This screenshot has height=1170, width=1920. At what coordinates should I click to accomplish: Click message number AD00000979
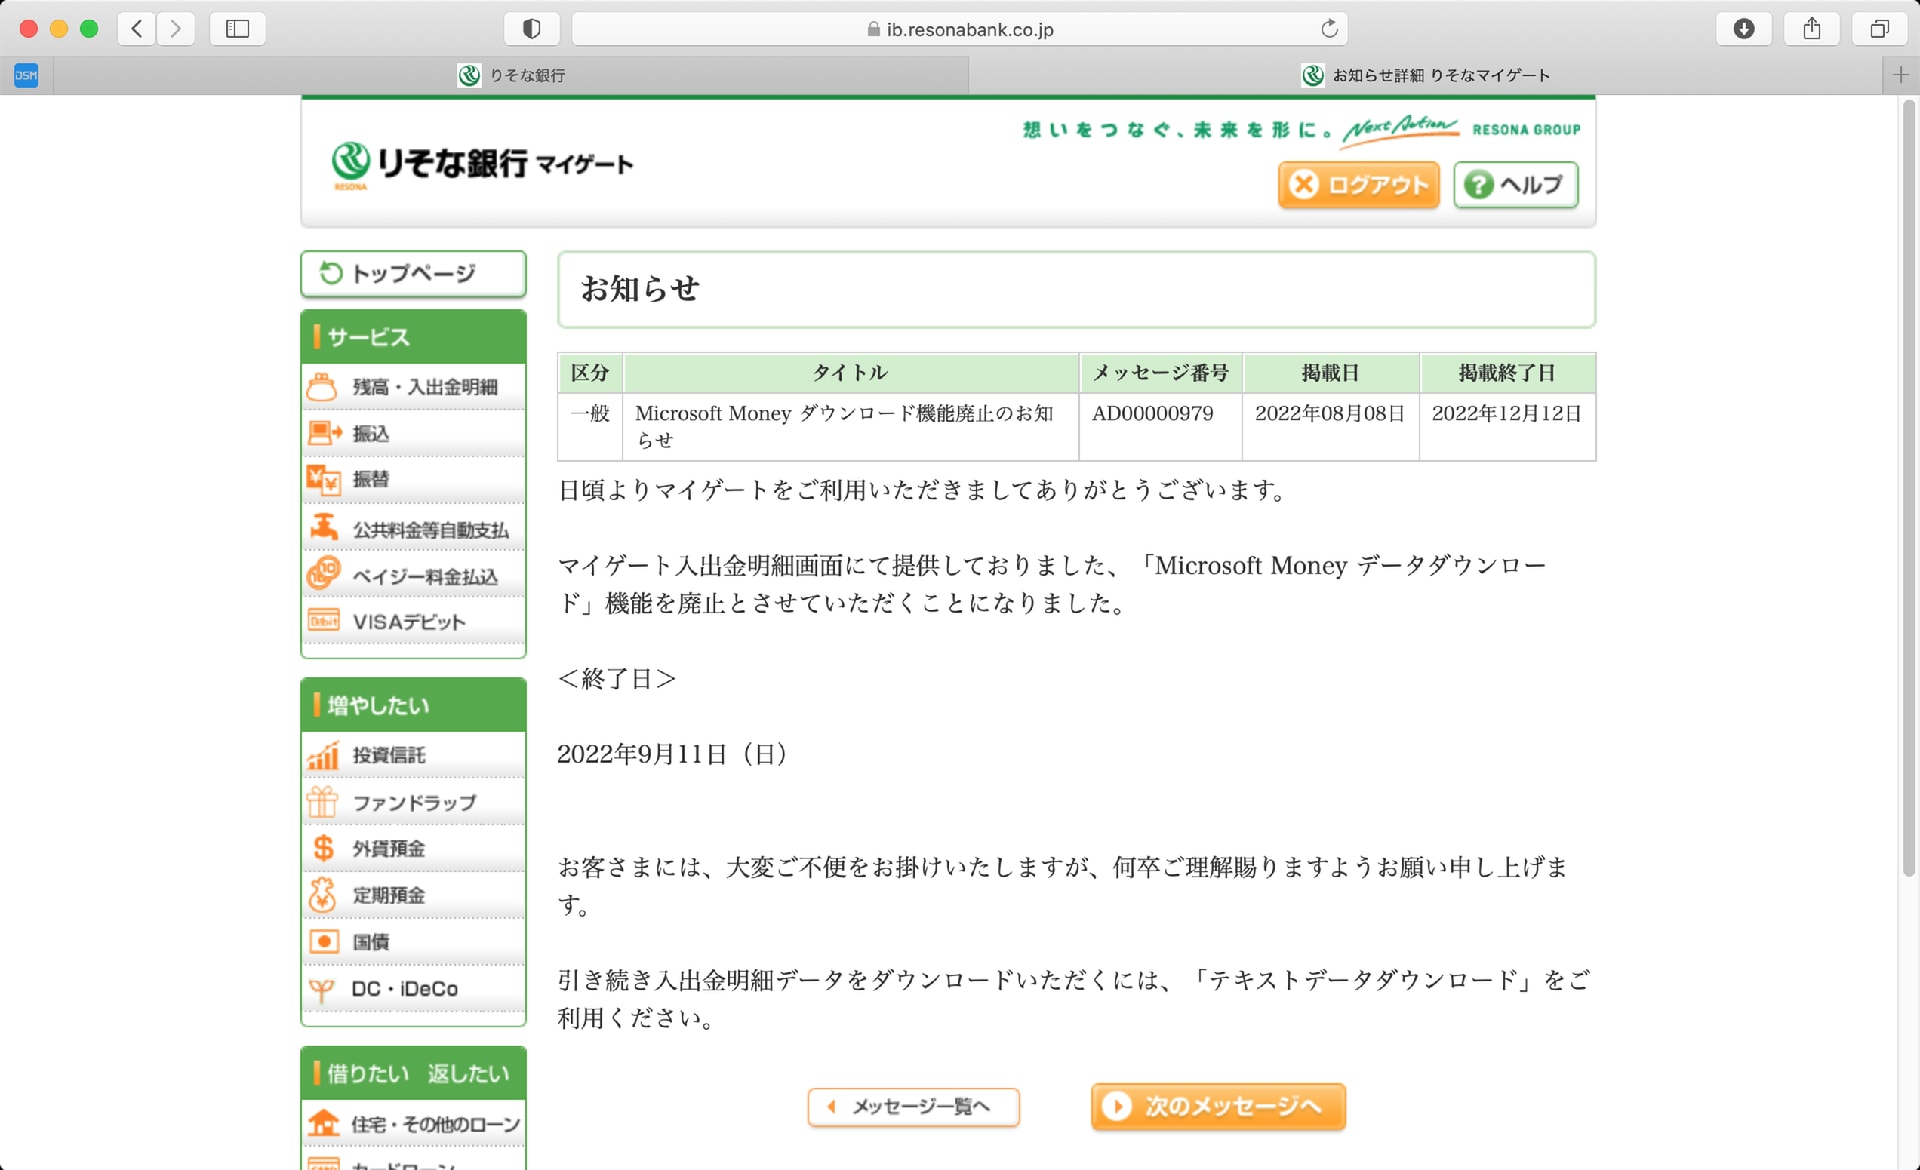[x=1152, y=414]
